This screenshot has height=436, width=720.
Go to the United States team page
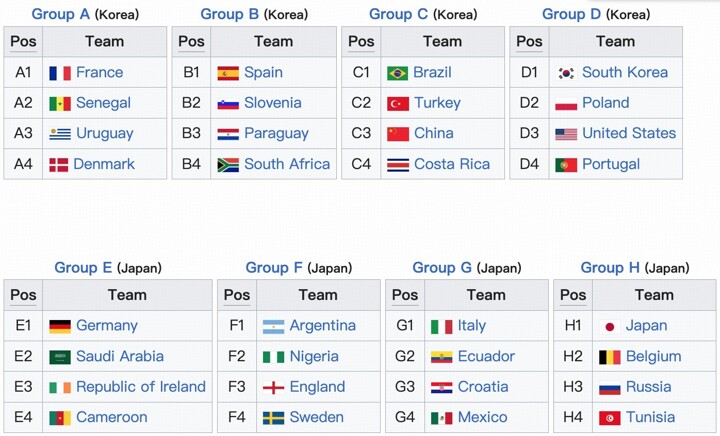click(x=629, y=134)
